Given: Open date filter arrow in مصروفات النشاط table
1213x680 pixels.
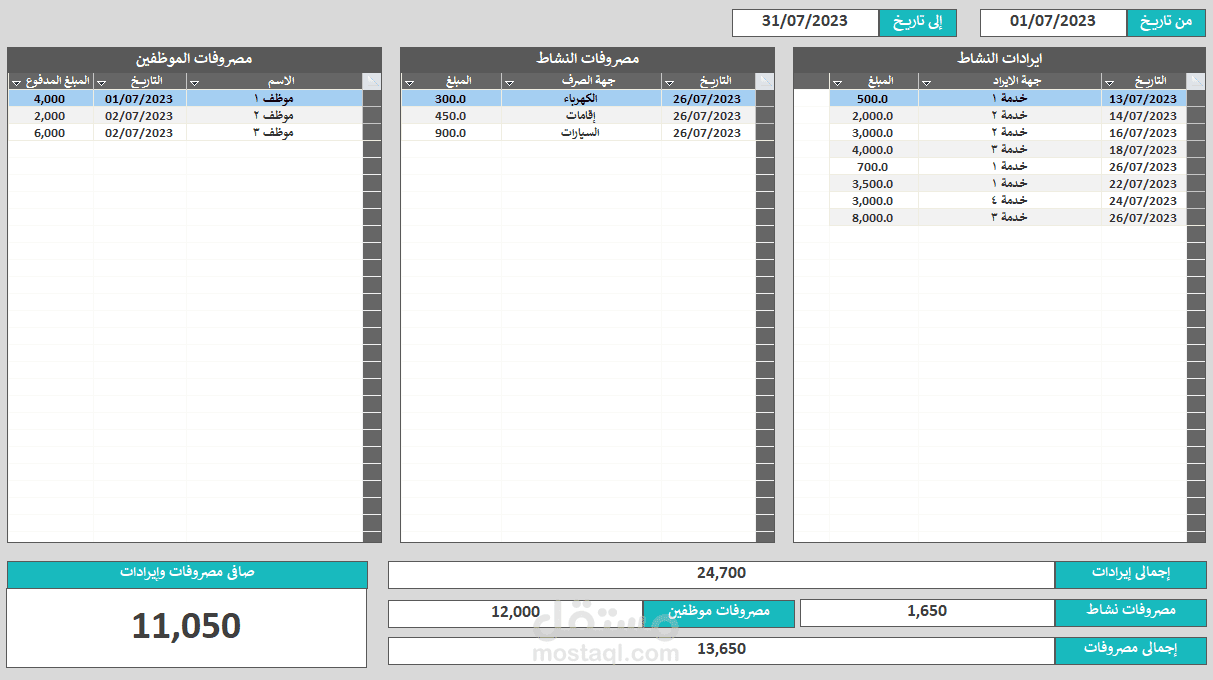Looking at the screenshot, I should click(x=669, y=83).
